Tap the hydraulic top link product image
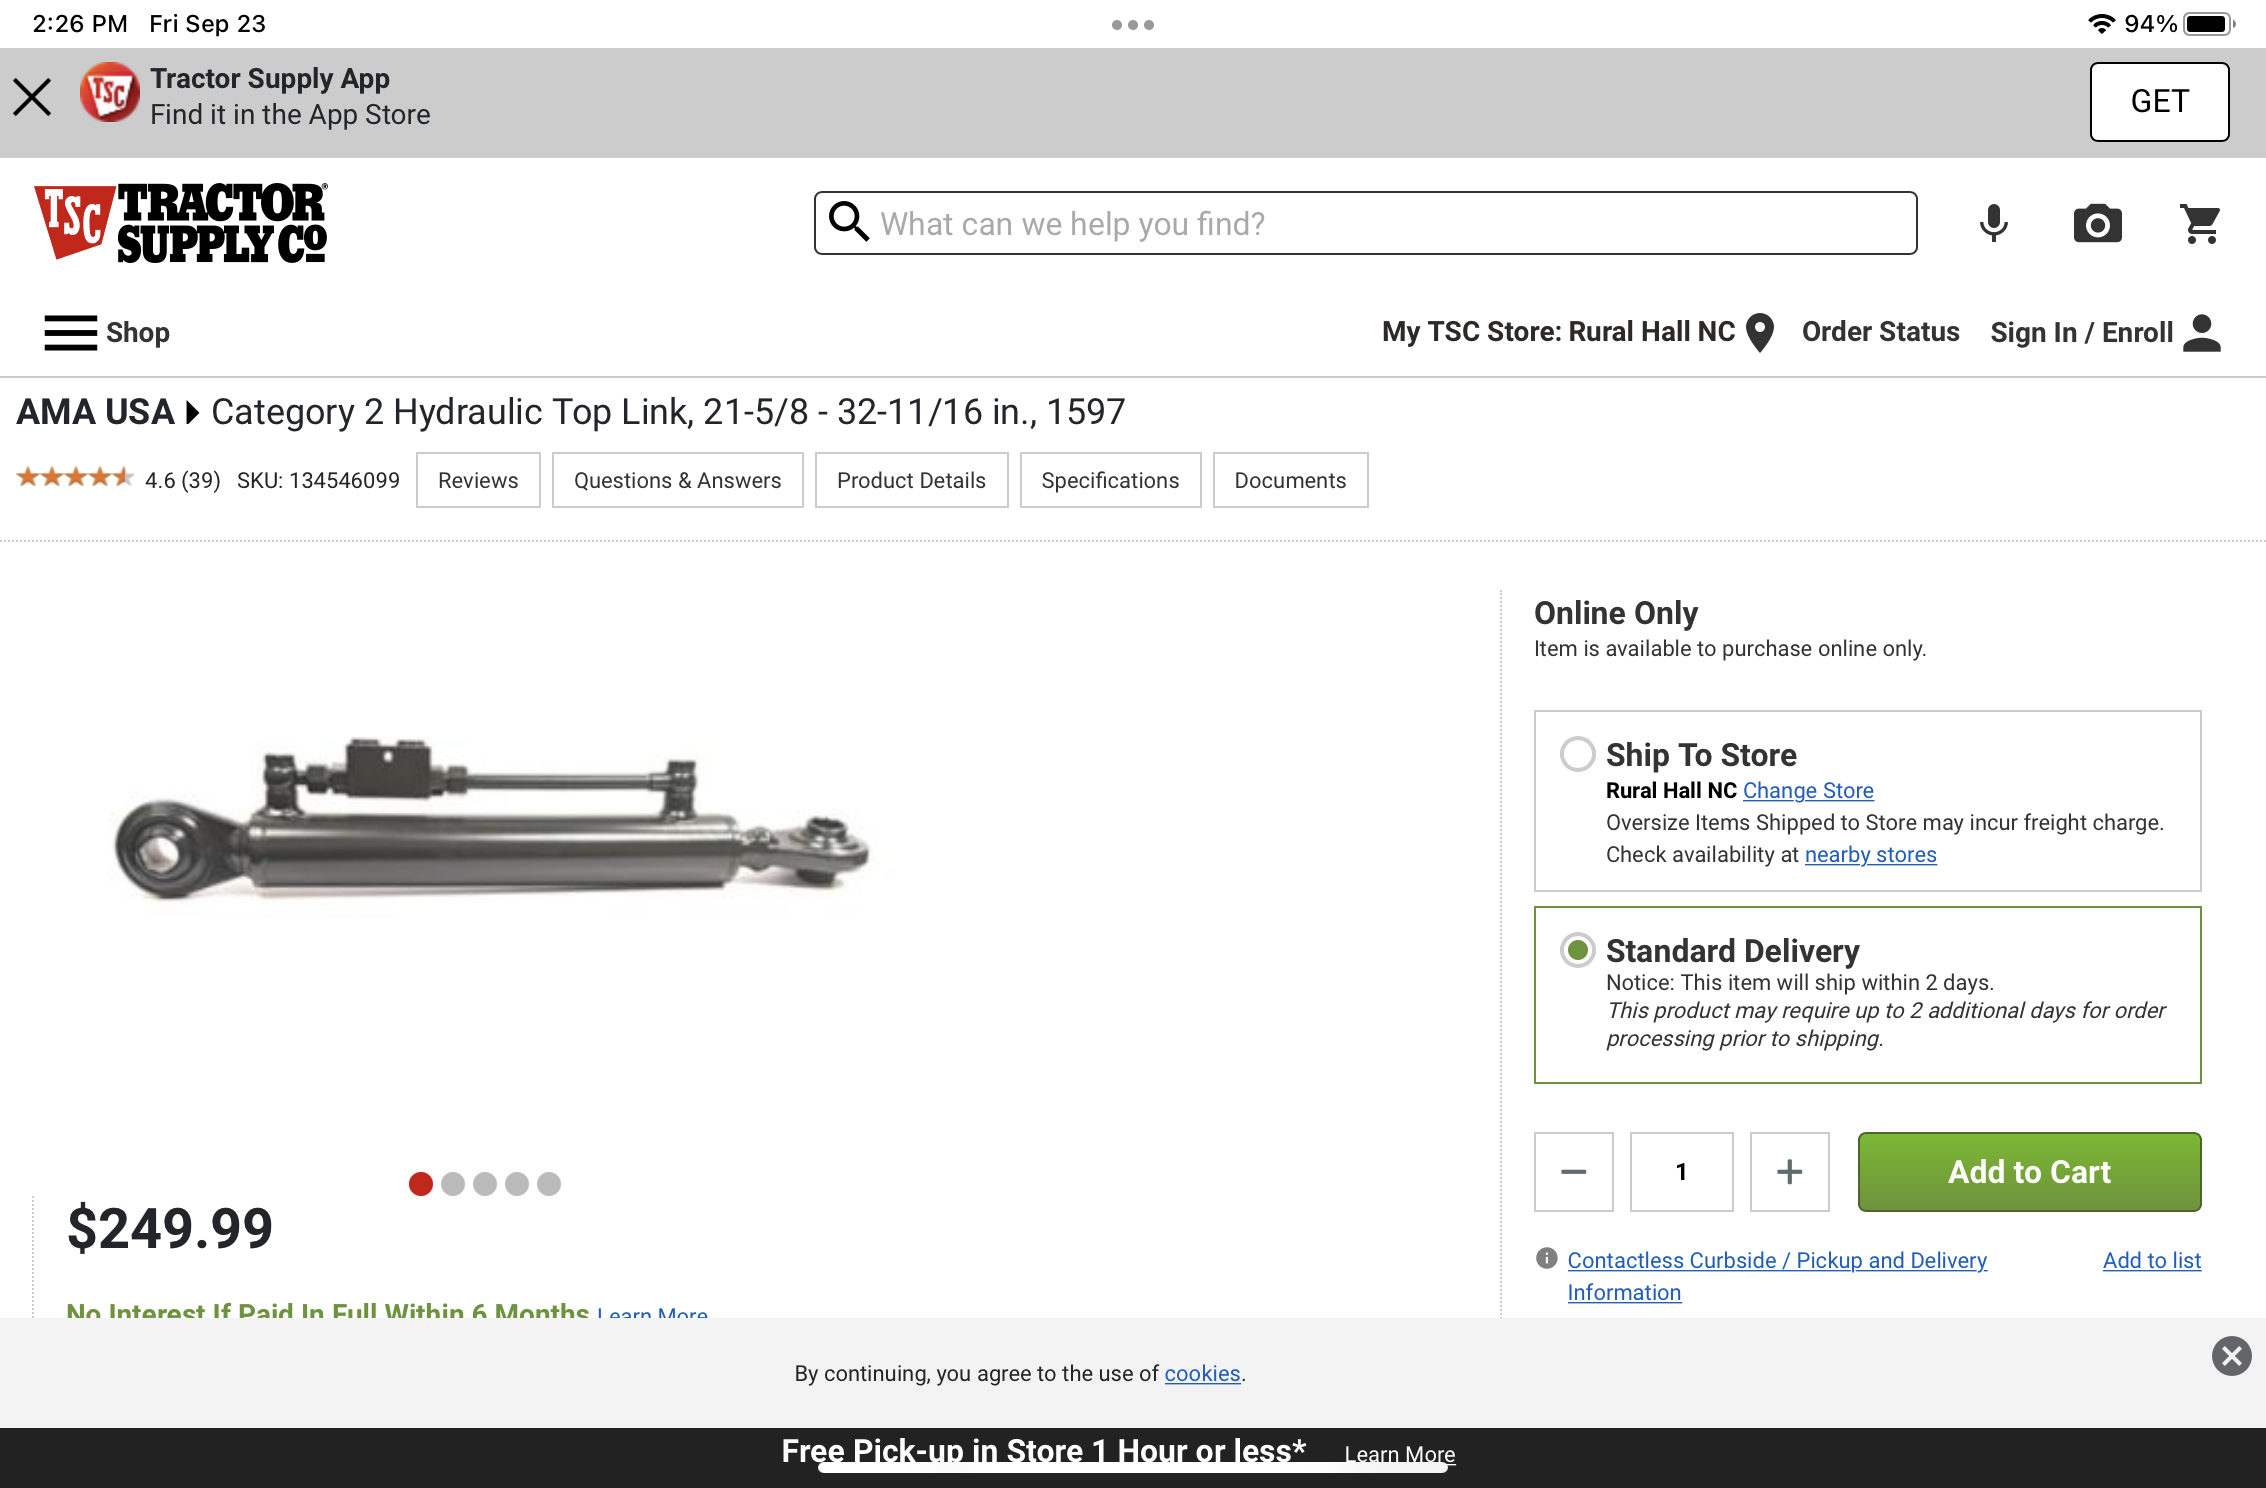 point(492,820)
